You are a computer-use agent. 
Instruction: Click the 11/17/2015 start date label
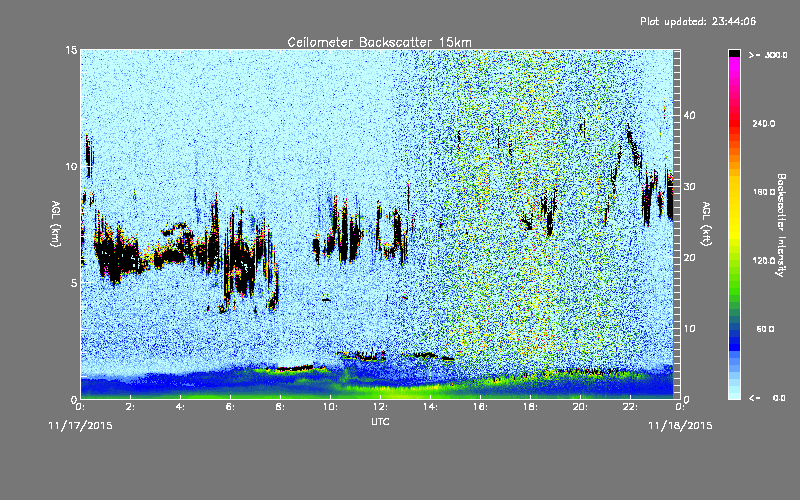(x=80, y=426)
